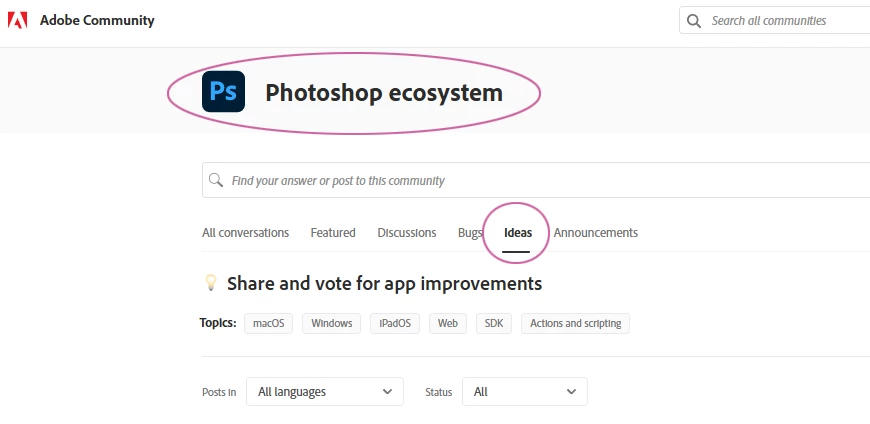Focus the Search all communities field

click(x=775, y=21)
